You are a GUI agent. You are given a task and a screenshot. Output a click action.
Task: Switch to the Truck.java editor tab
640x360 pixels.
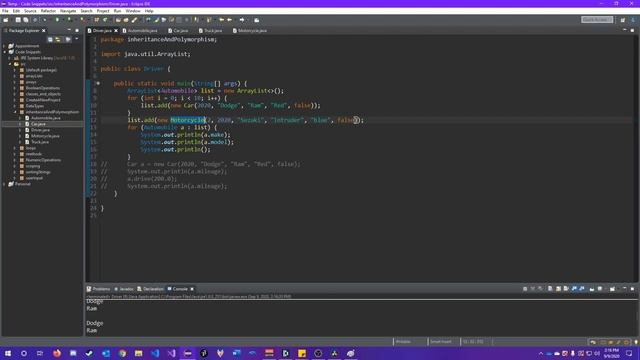pos(211,31)
